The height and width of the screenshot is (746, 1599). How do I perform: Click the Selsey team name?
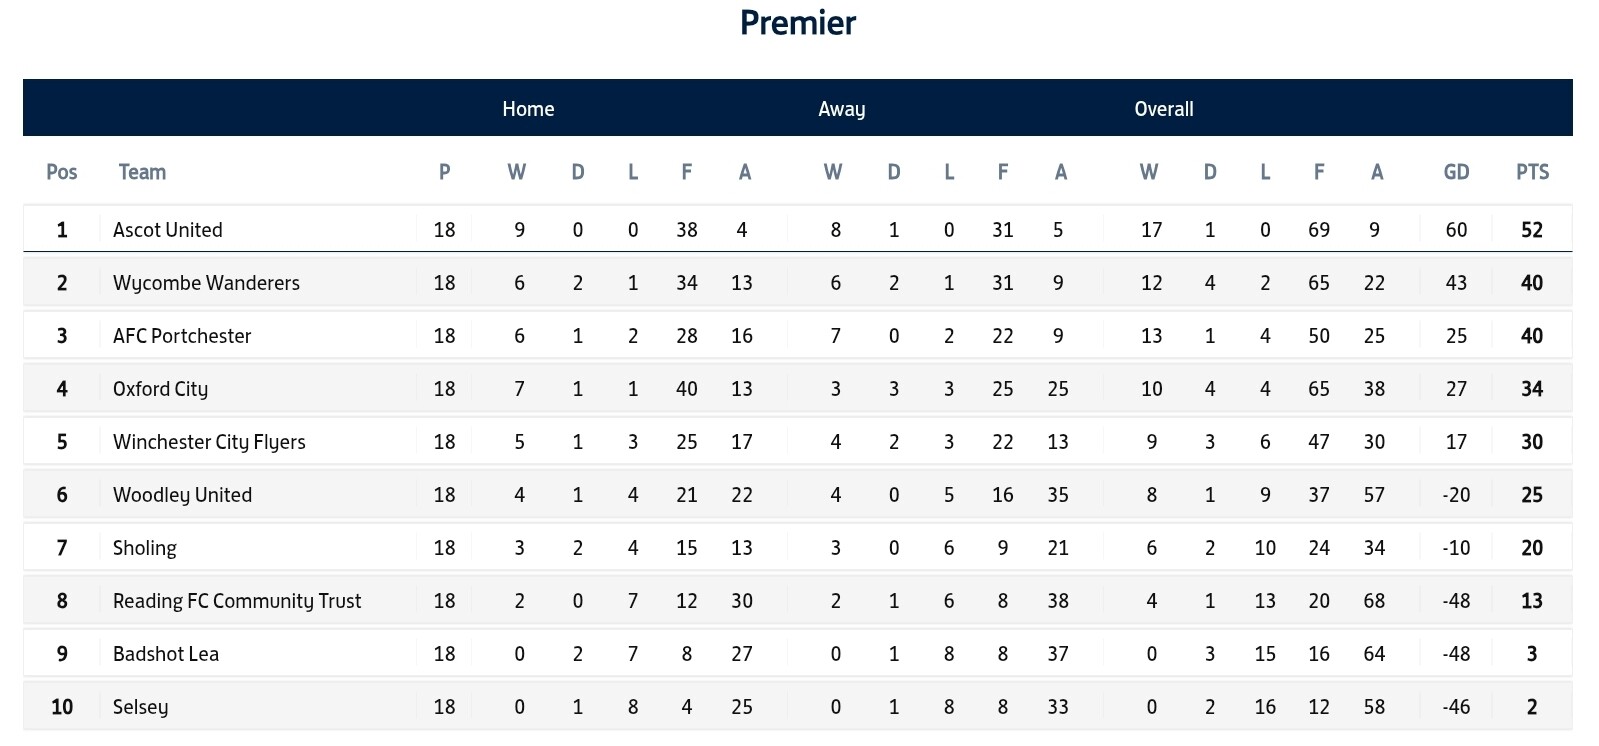point(140,707)
